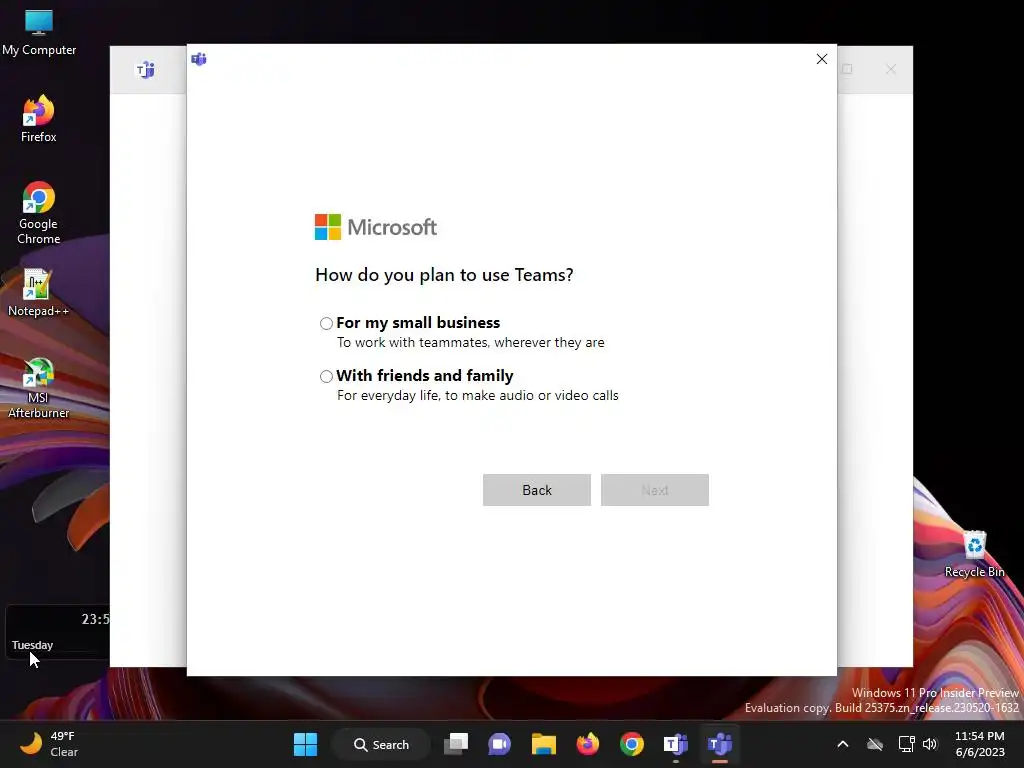Click the background window's maximize button
The width and height of the screenshot is (1024, 768).
(847, 69)
